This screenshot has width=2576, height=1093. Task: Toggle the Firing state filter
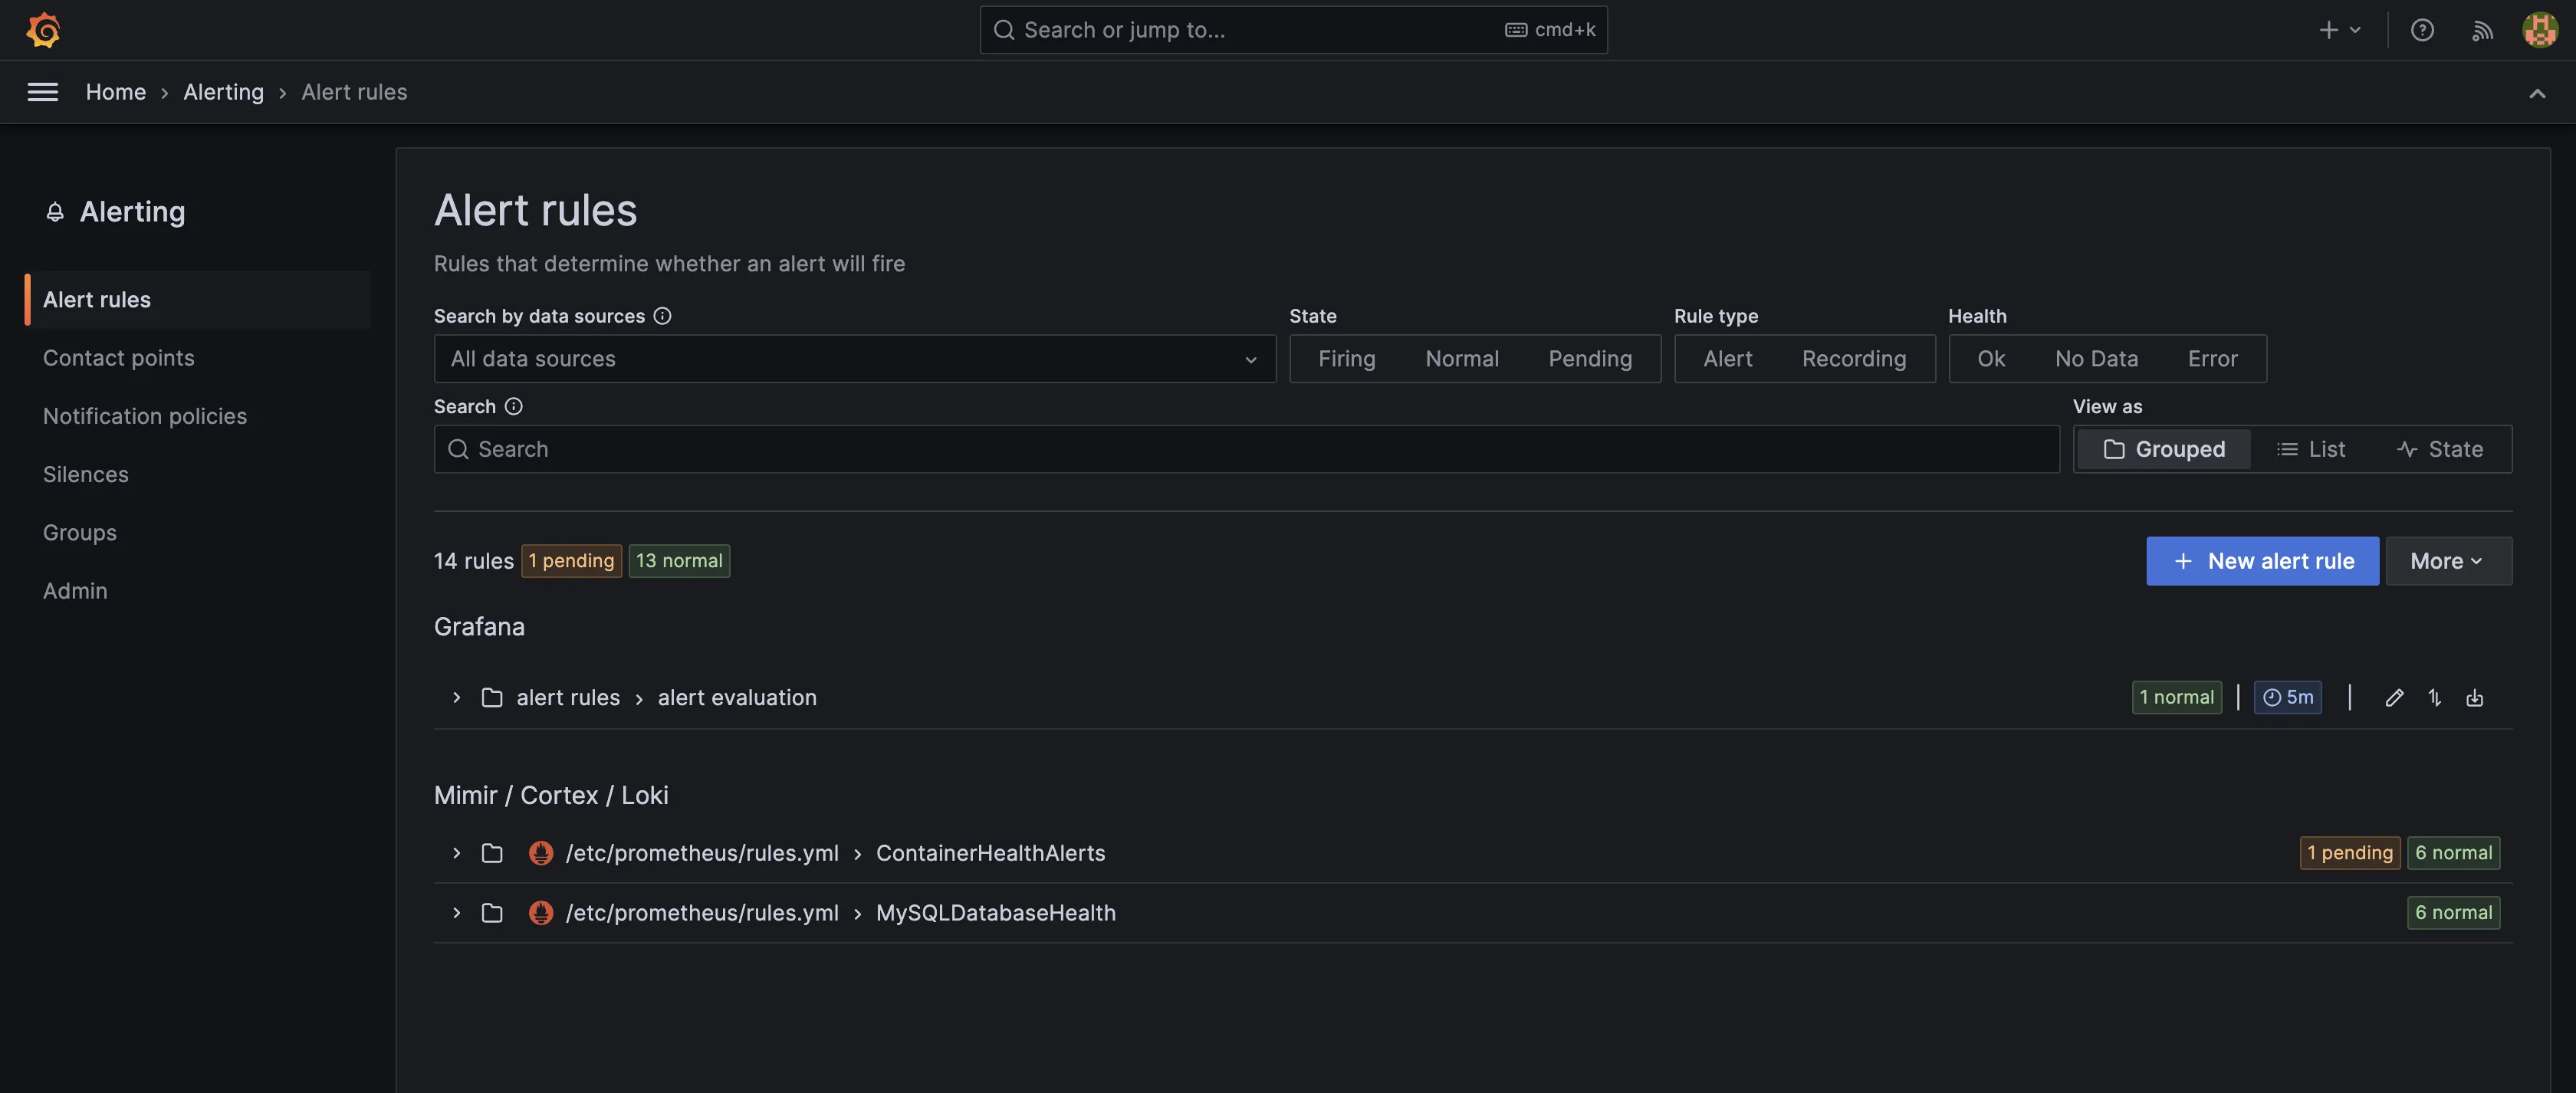coord(1346,359)
